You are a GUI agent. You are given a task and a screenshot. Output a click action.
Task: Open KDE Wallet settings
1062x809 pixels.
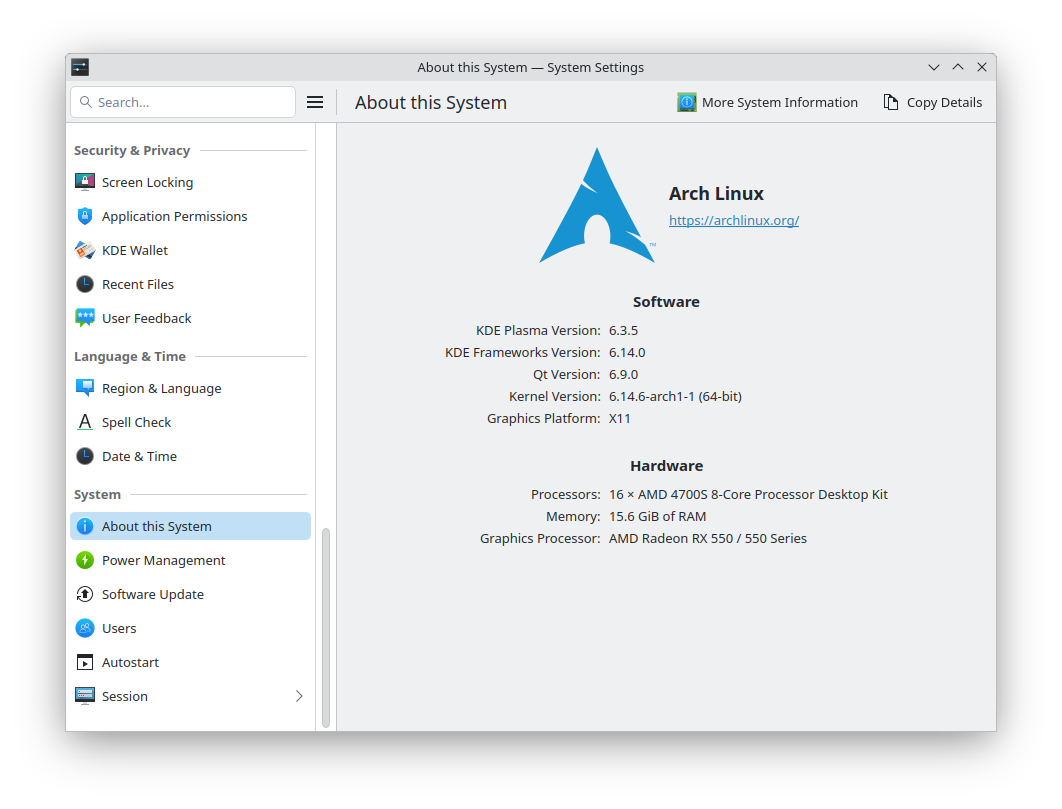pyautogui.click(x=190, y=250)
